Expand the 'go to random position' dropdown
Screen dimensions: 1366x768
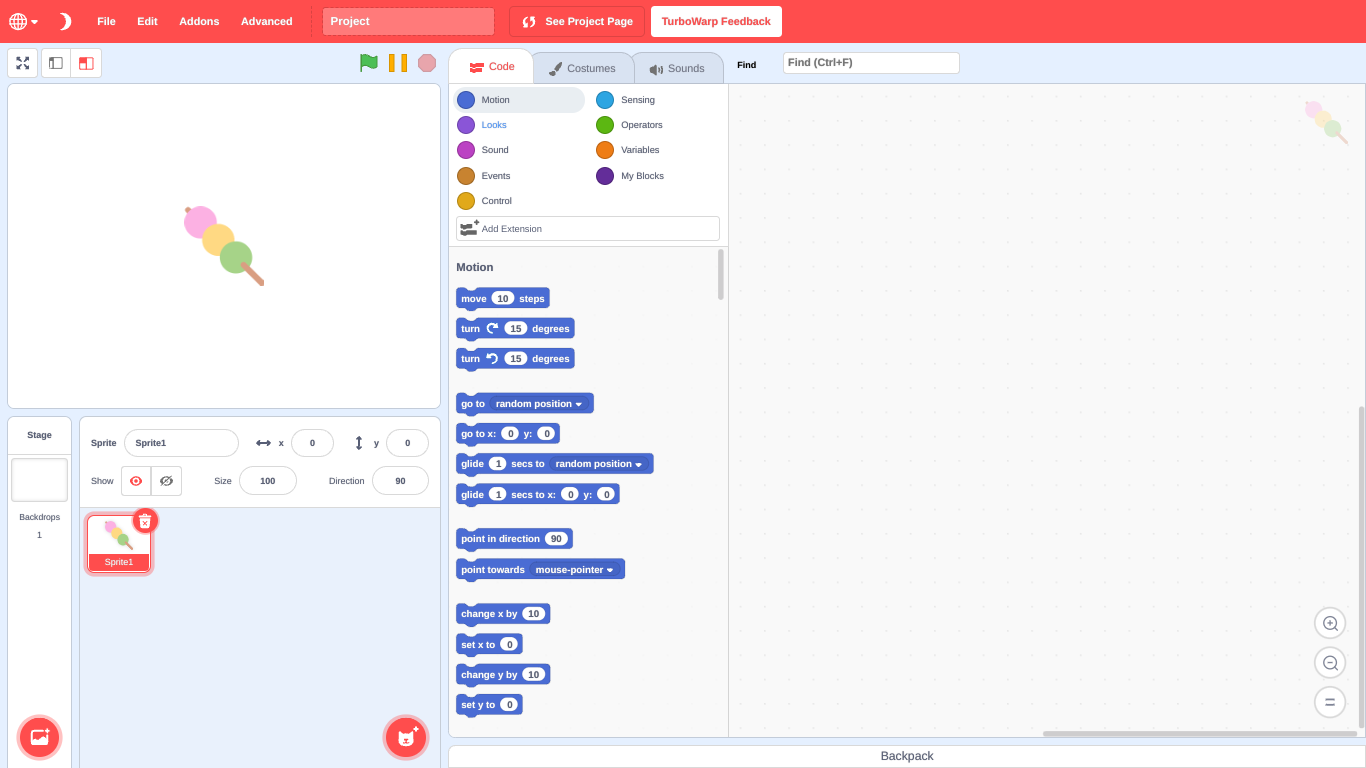click(x=578, y=404)
